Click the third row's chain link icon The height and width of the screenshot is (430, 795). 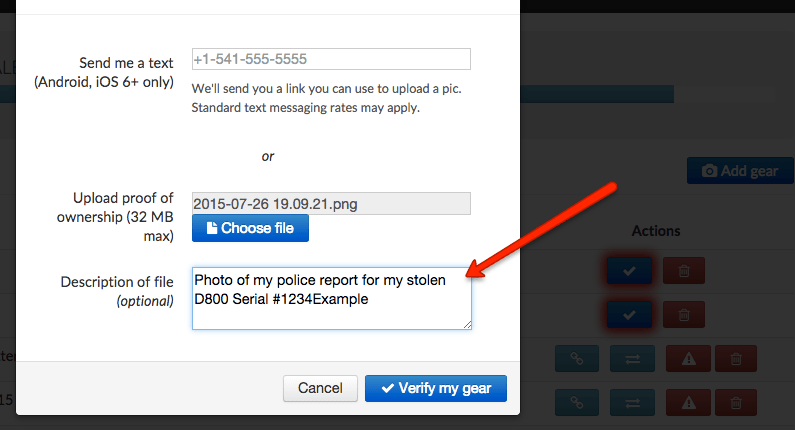[578, 358]
